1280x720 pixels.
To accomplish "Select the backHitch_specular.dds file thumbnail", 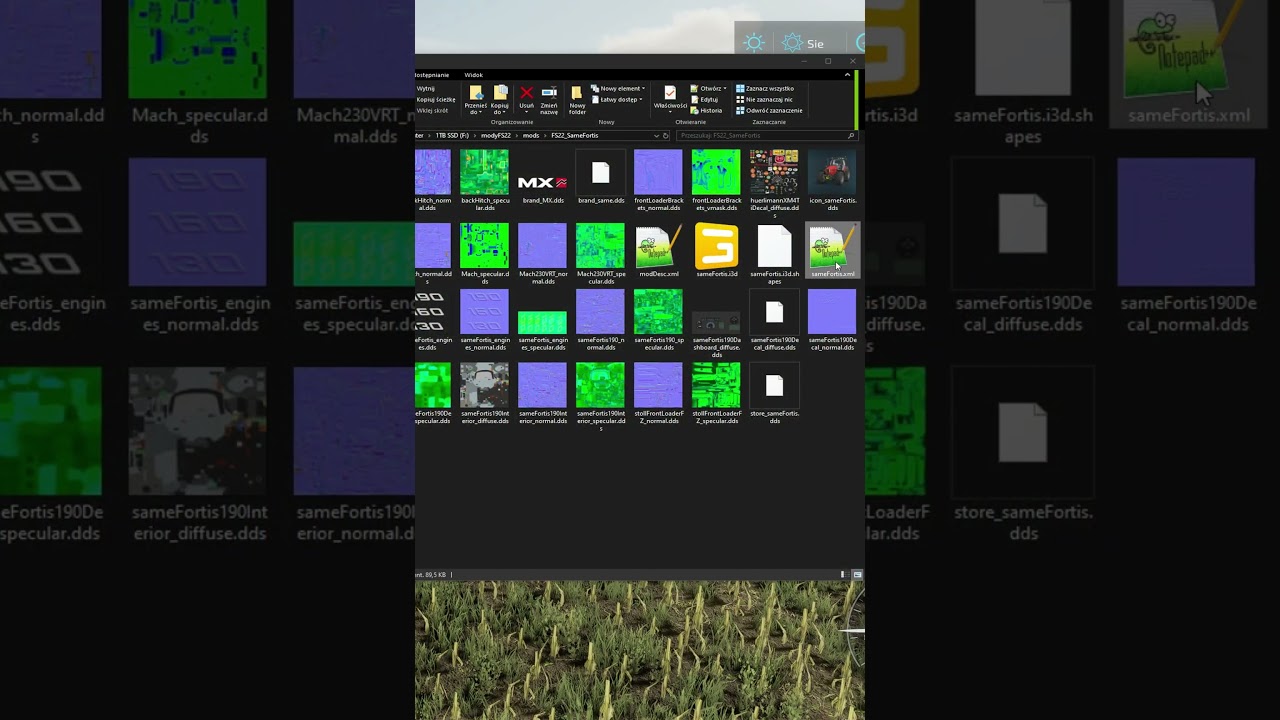I will tap(484, 172).
